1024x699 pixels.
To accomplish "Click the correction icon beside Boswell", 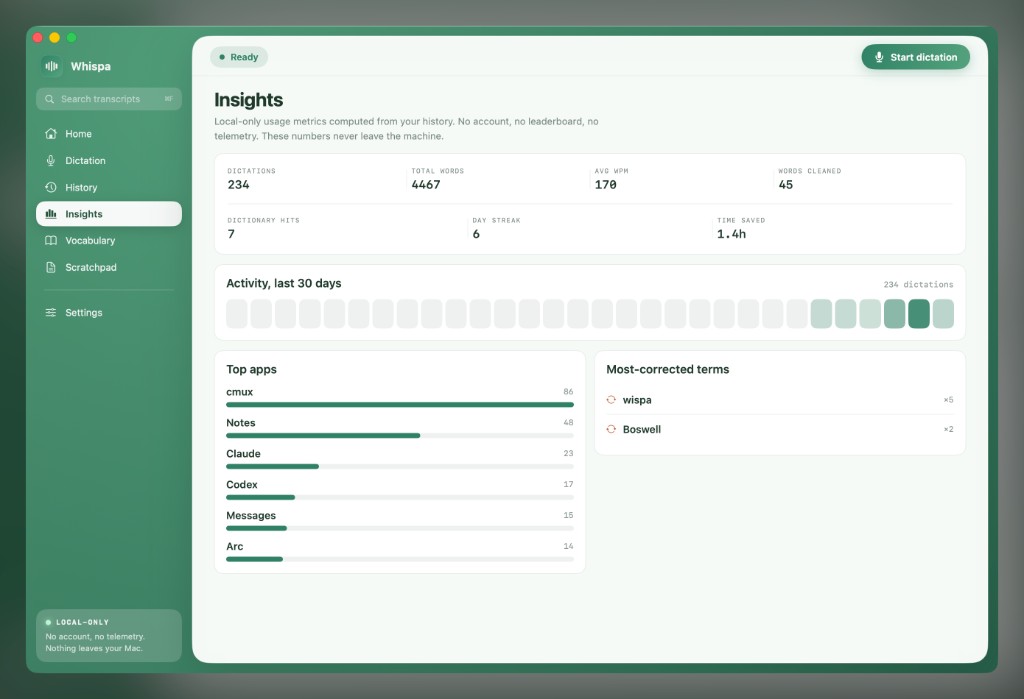I will 611,429.
